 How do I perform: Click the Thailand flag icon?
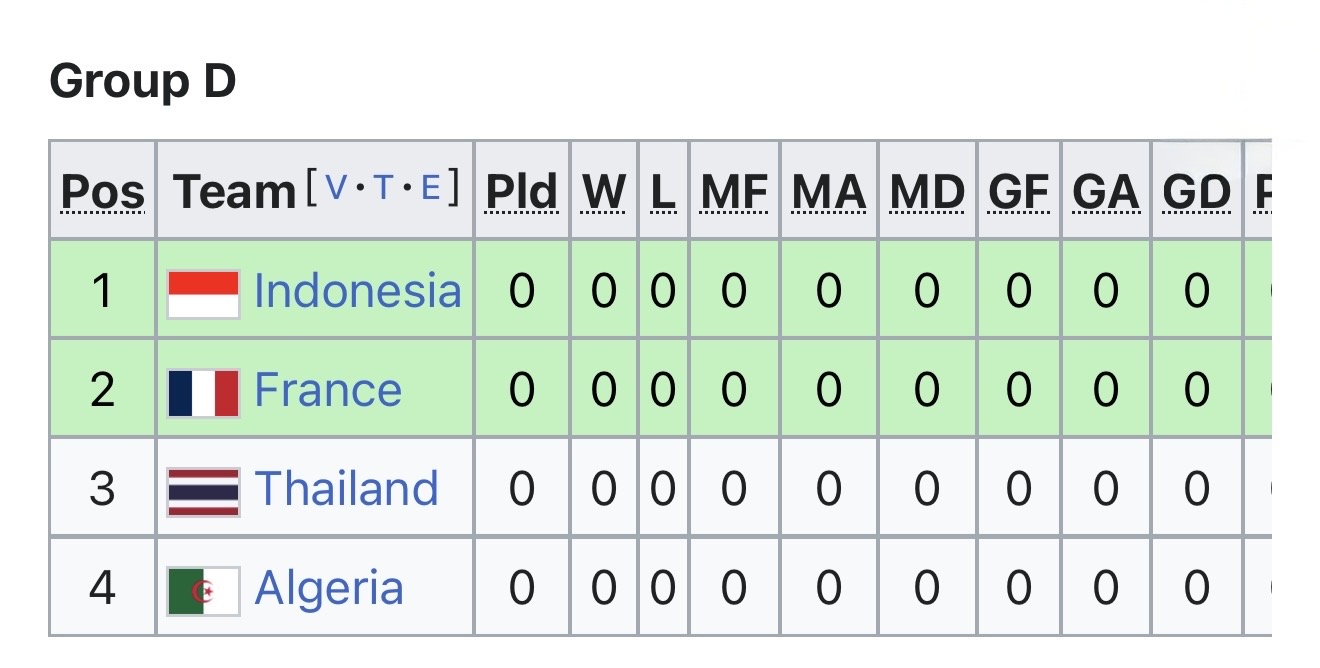pyautogui.click(x=203, y=491)
